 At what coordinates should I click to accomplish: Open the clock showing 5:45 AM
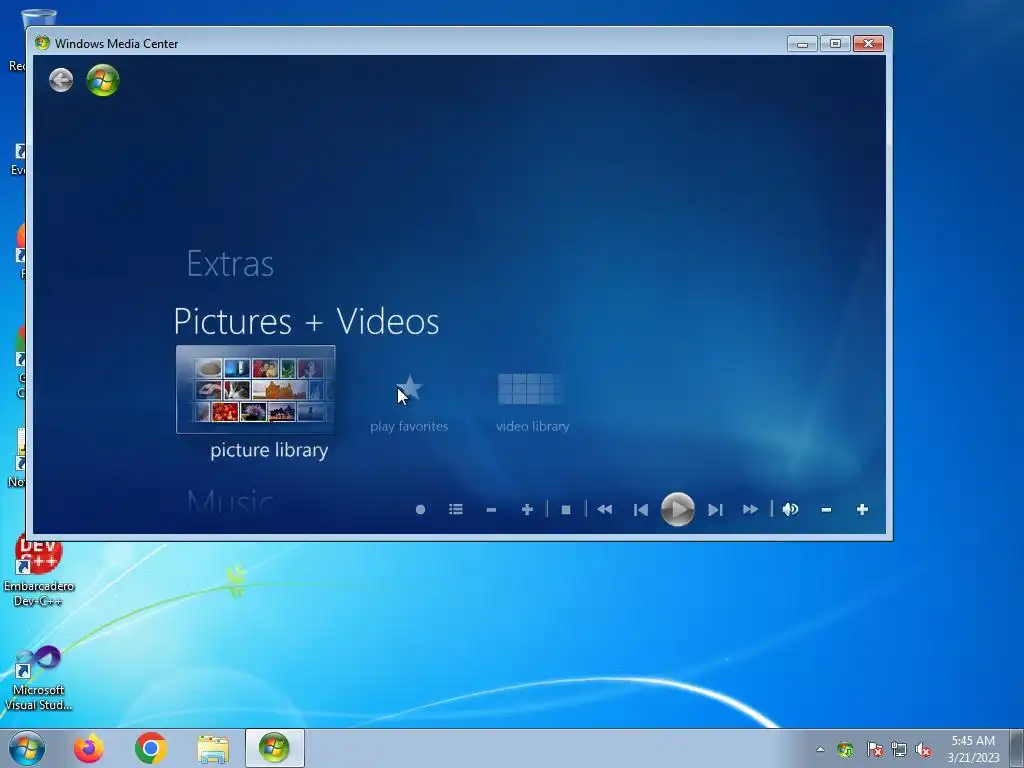pos(973,749)
